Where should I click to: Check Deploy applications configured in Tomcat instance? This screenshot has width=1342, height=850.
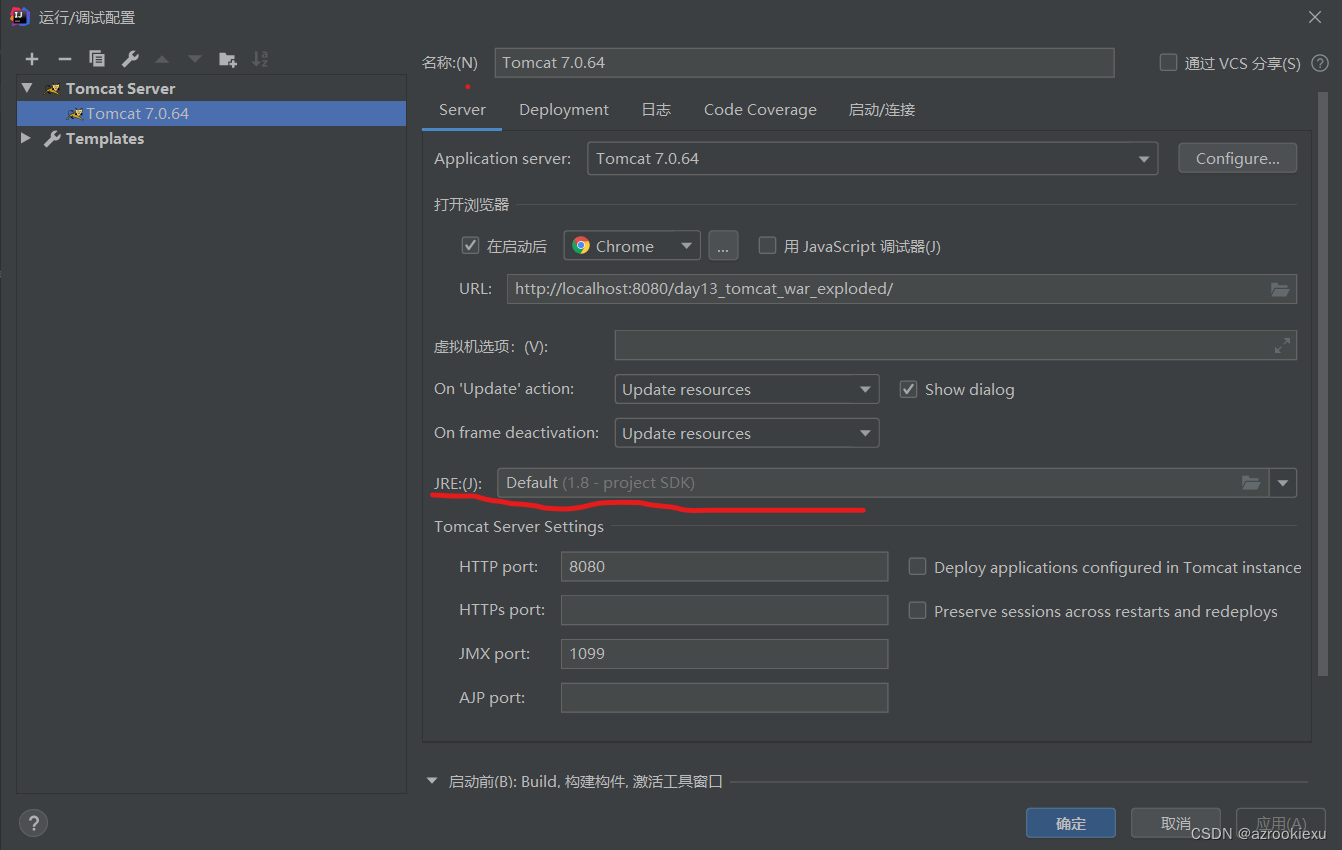click(x=917, y=567)
